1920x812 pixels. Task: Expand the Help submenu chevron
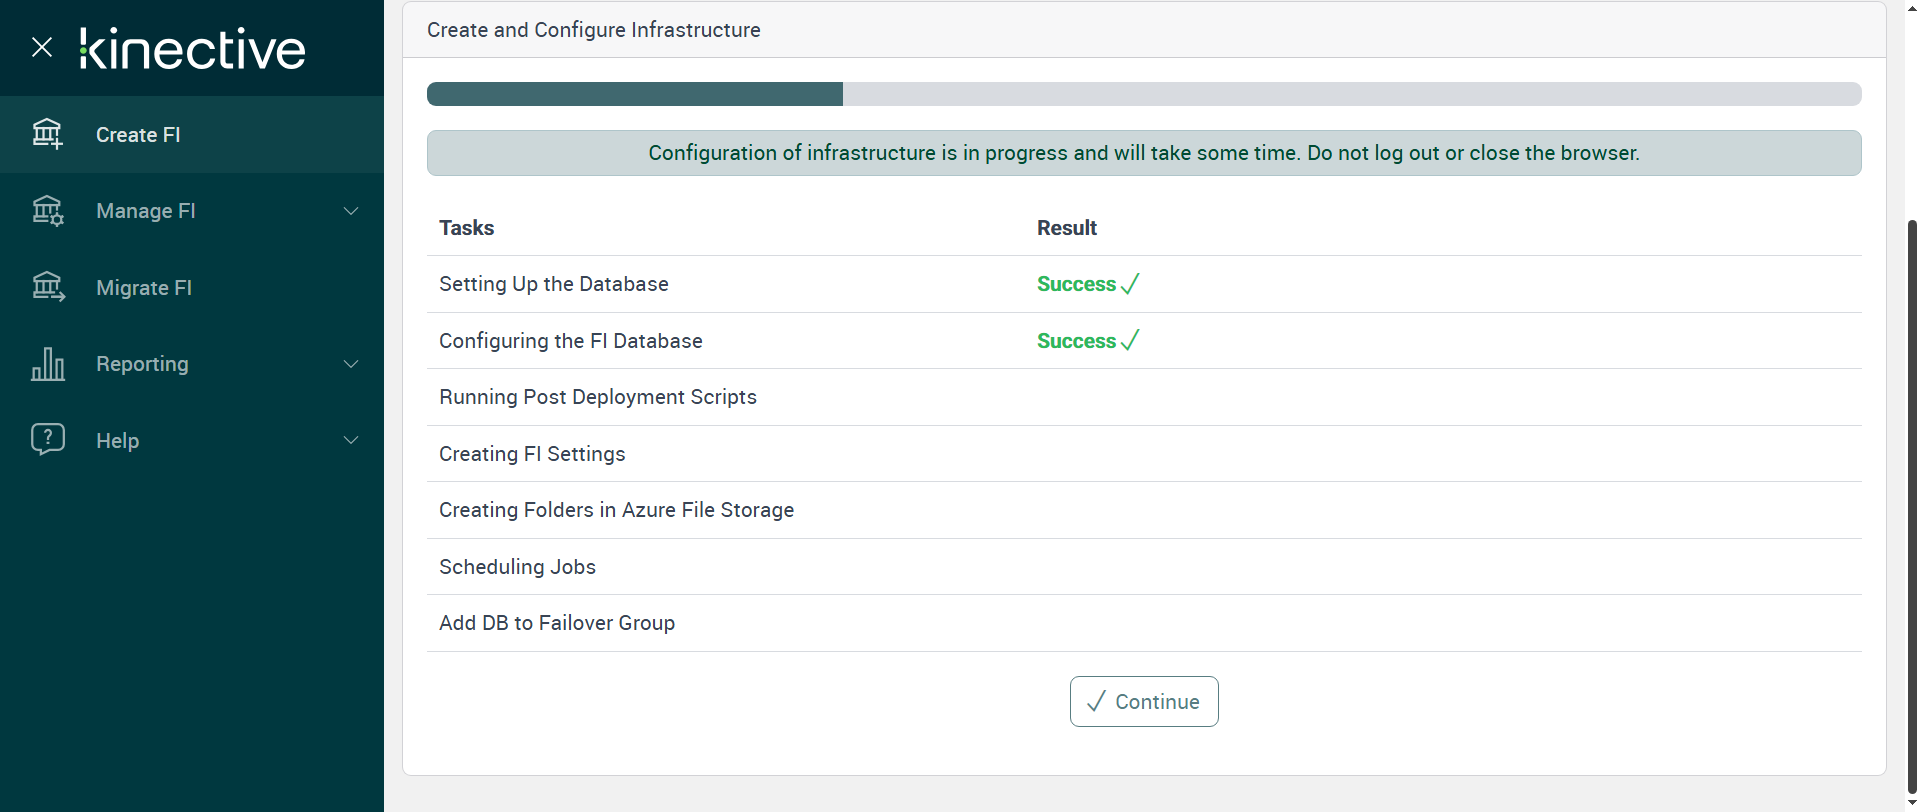[x=351, y=440]
